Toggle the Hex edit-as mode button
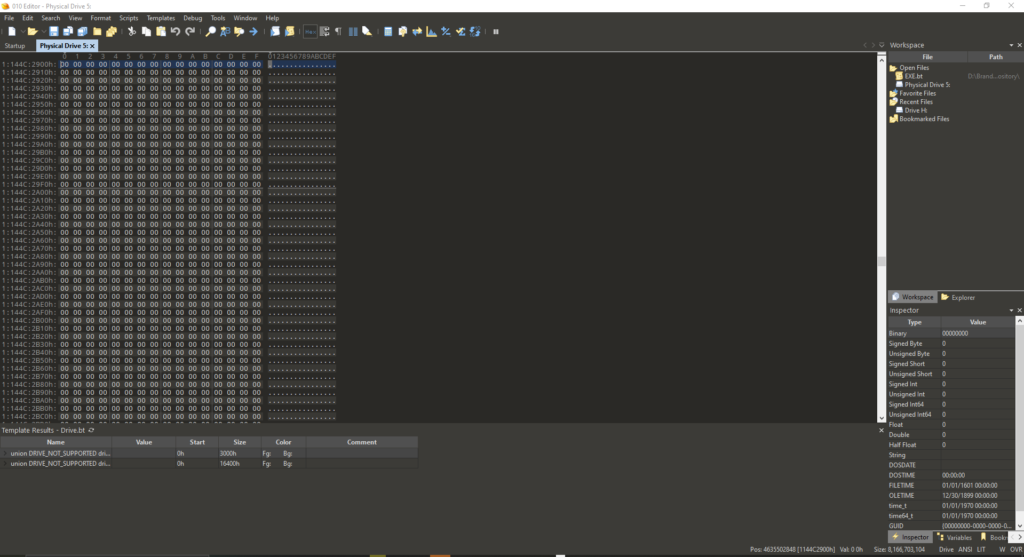 tap(310, 32)
